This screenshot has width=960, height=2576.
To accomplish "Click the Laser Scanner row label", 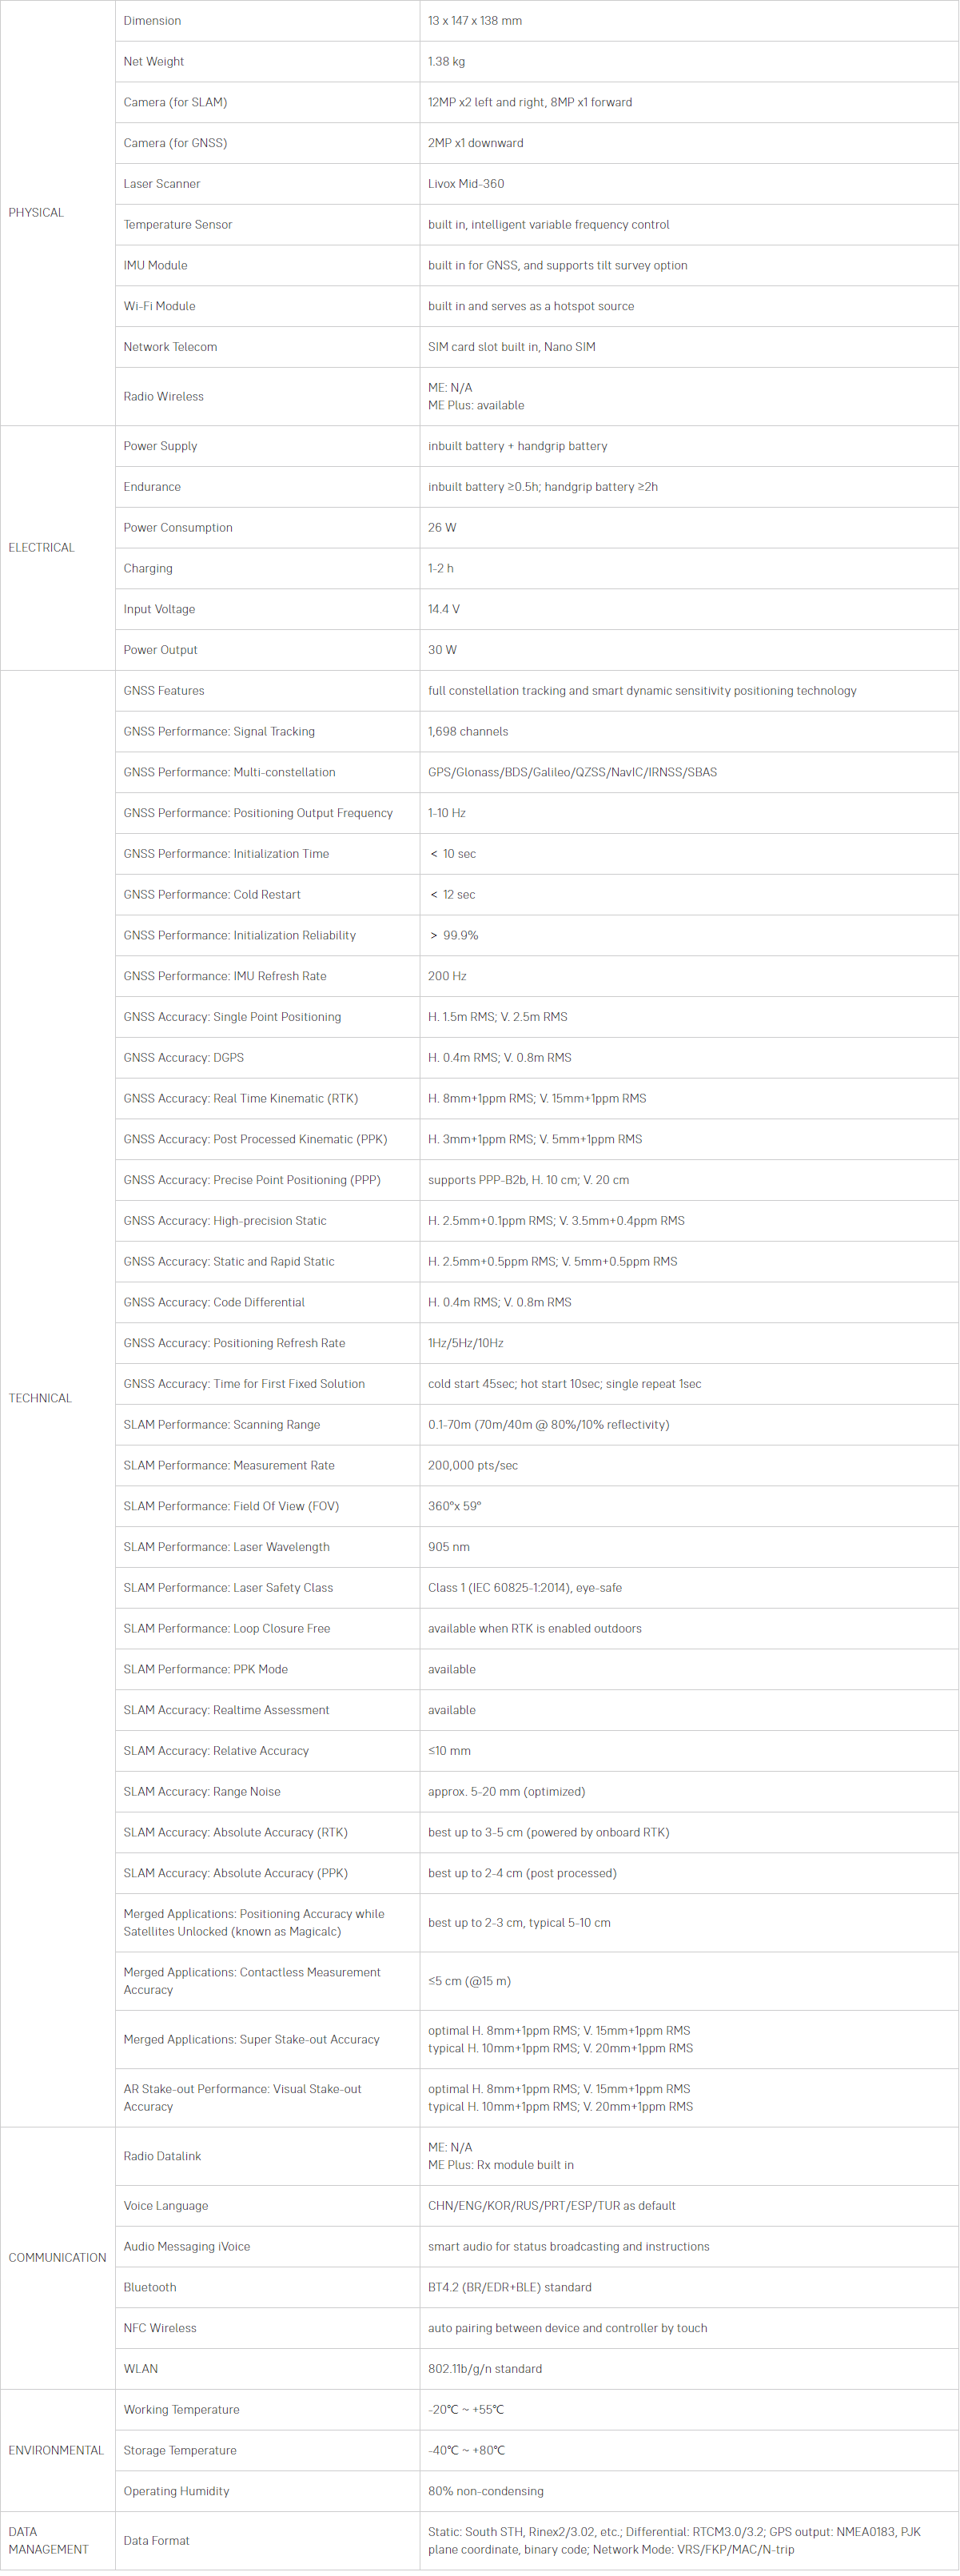I will pyautogui.click(x=162, y=184).
